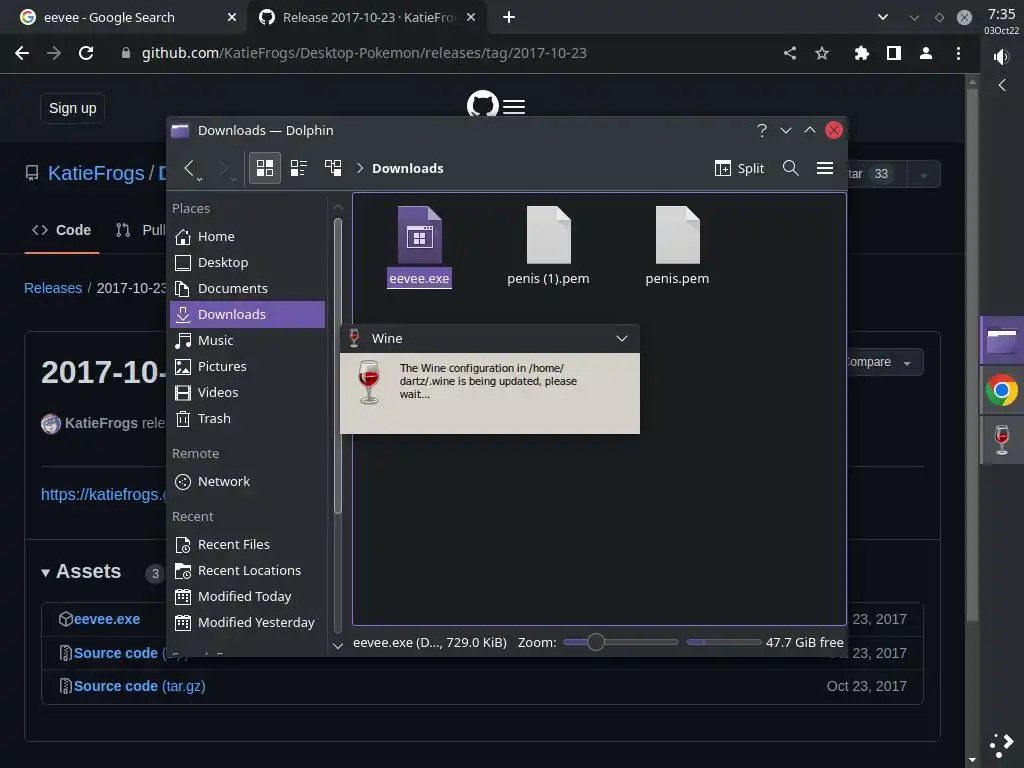Viewport: 1024px width, 768px height.
Task: Open the Code tab on GitHub
Action: pos(61,230)
